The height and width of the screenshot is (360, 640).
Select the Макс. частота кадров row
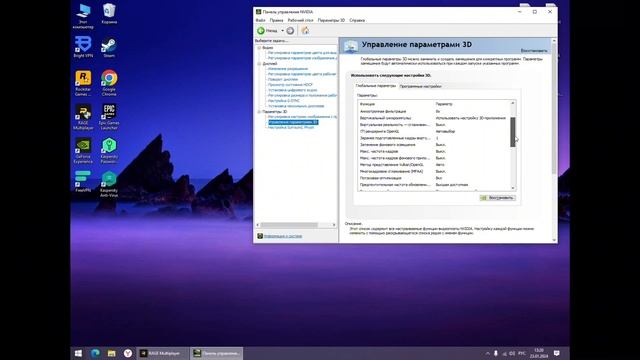434,151
